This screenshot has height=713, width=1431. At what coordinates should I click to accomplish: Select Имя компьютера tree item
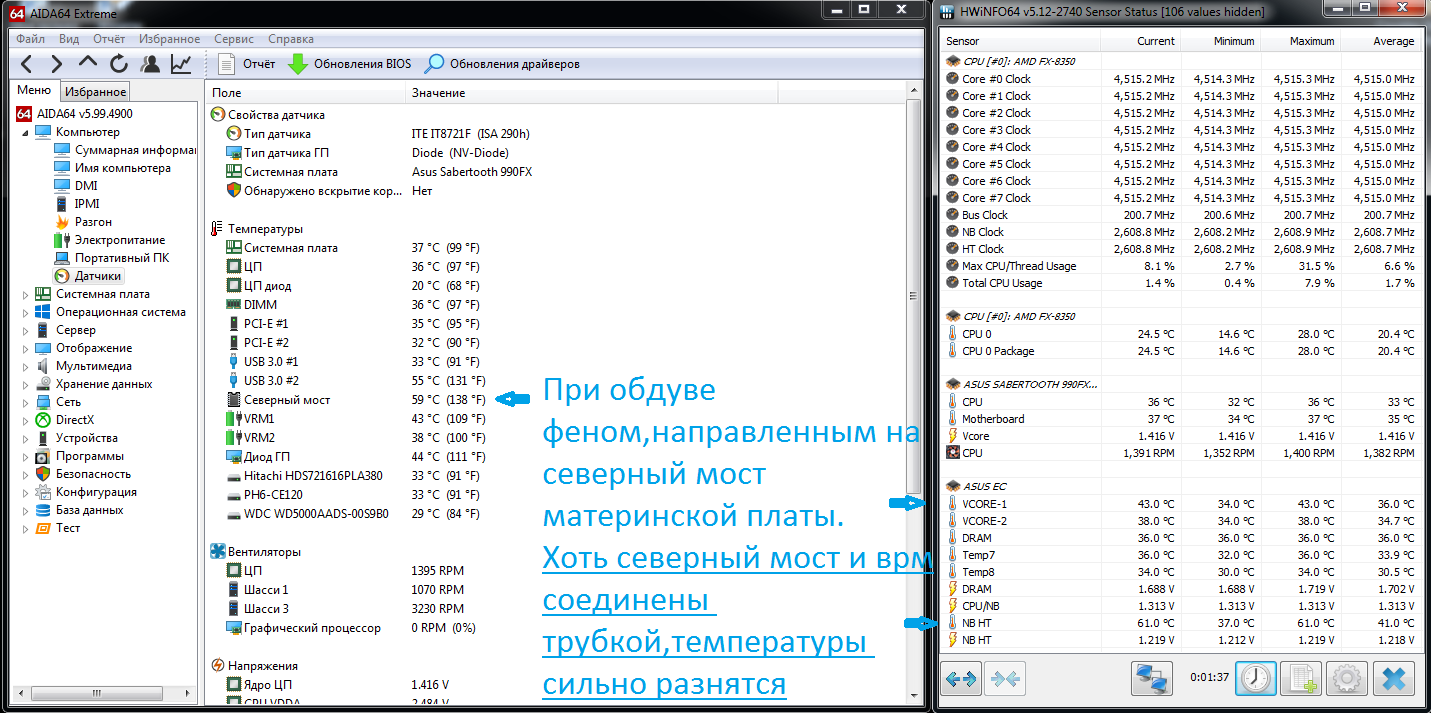pyautogui.click(x=112, y=168)
